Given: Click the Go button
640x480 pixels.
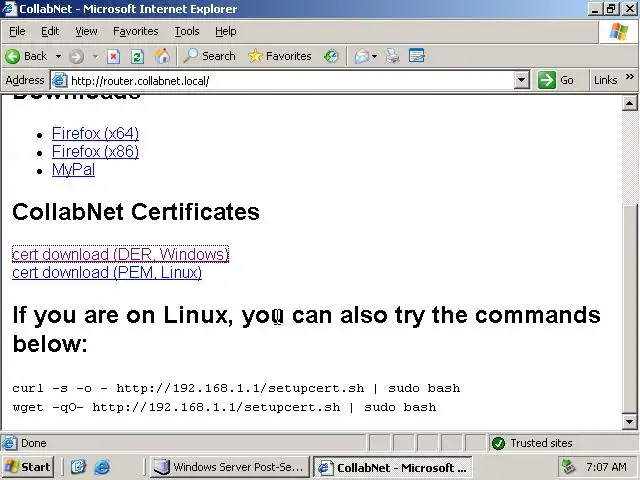Looking at the screenshot, I should tap(556, 80).
